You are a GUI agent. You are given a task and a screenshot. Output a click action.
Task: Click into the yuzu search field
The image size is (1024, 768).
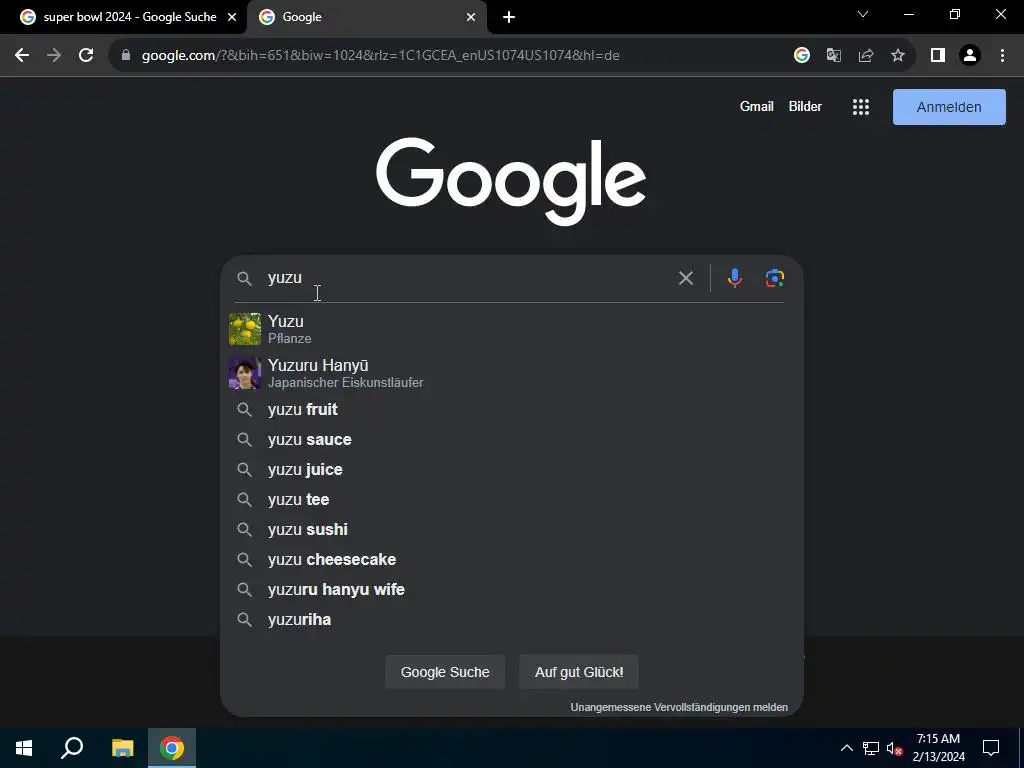467,278
